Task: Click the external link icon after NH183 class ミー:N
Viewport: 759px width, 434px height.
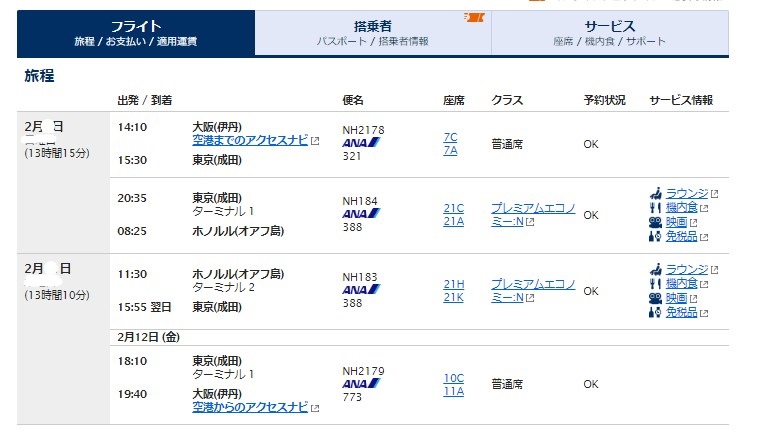Action: 530,298
